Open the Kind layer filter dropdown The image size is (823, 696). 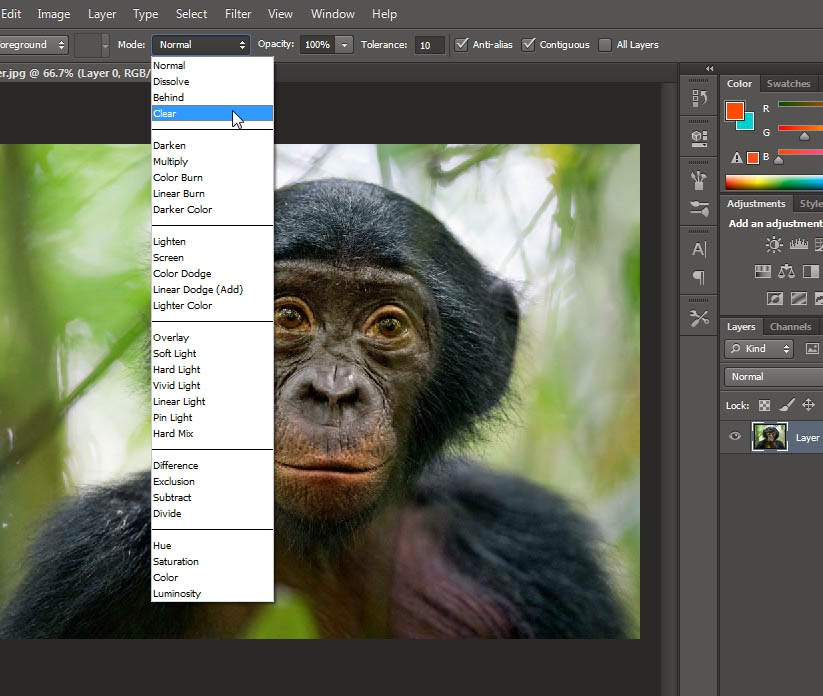pyautogui.click(x=758, y=349)
